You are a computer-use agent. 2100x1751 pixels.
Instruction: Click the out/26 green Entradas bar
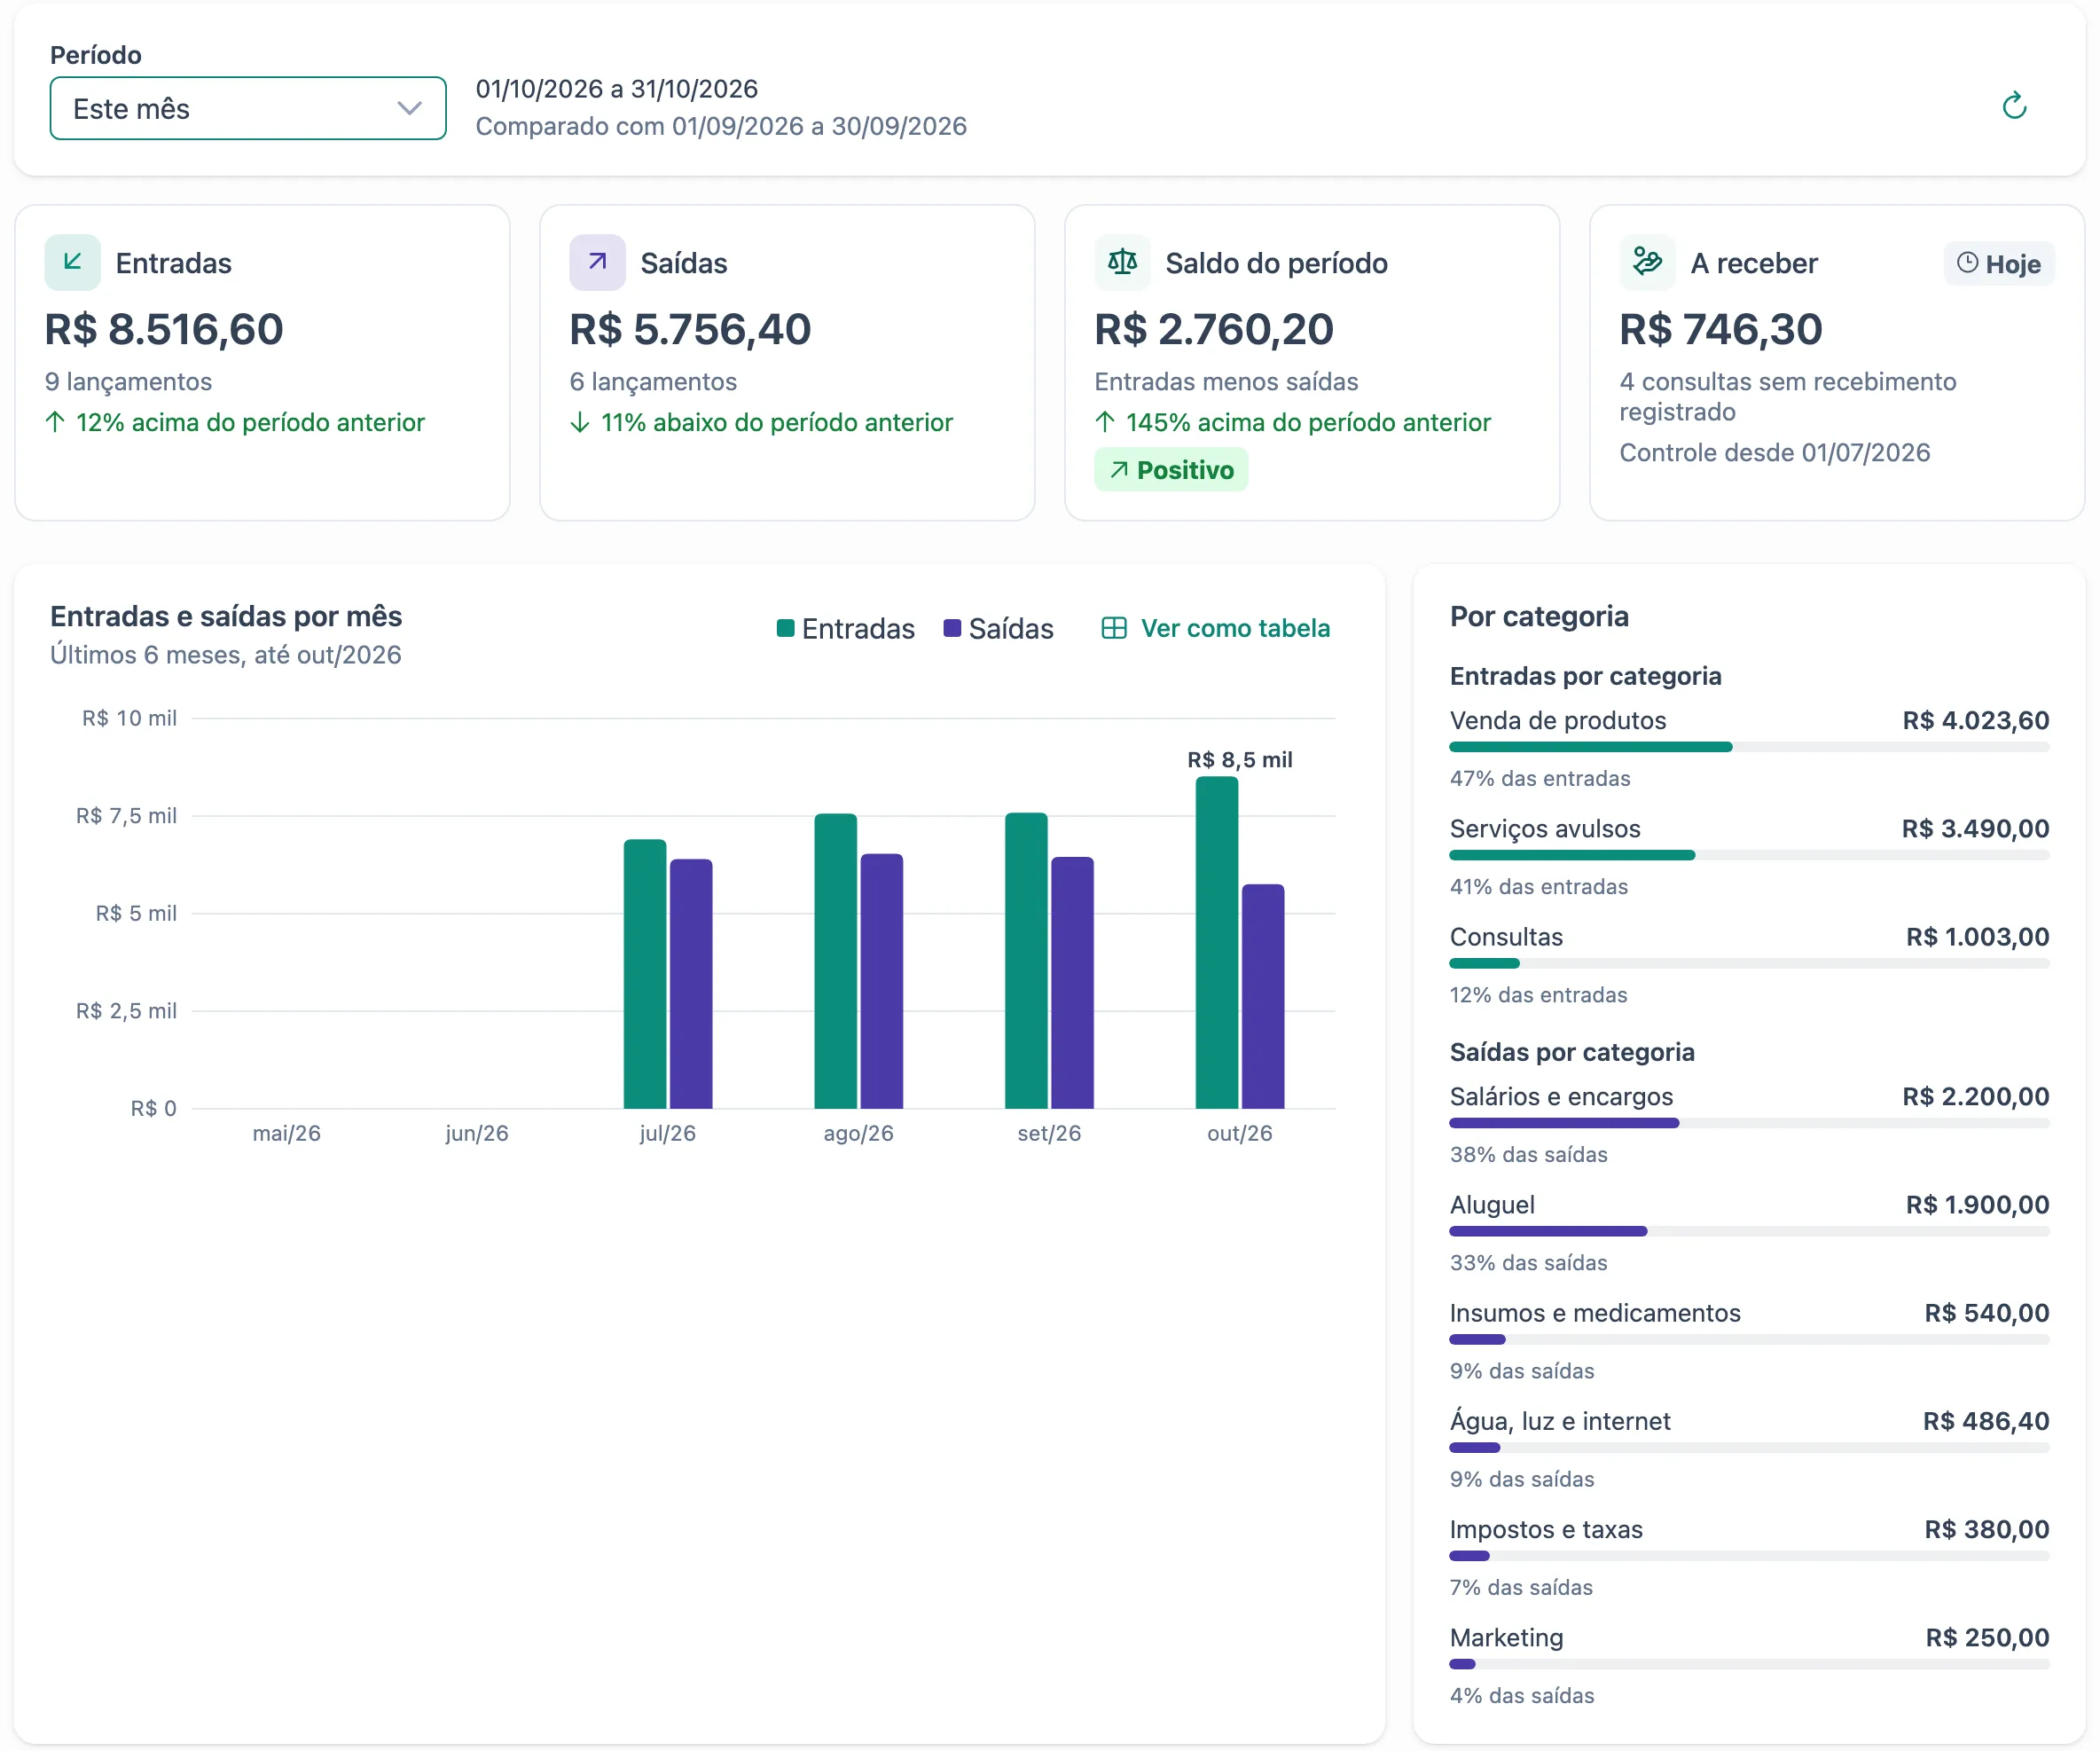pos(1217,943)
